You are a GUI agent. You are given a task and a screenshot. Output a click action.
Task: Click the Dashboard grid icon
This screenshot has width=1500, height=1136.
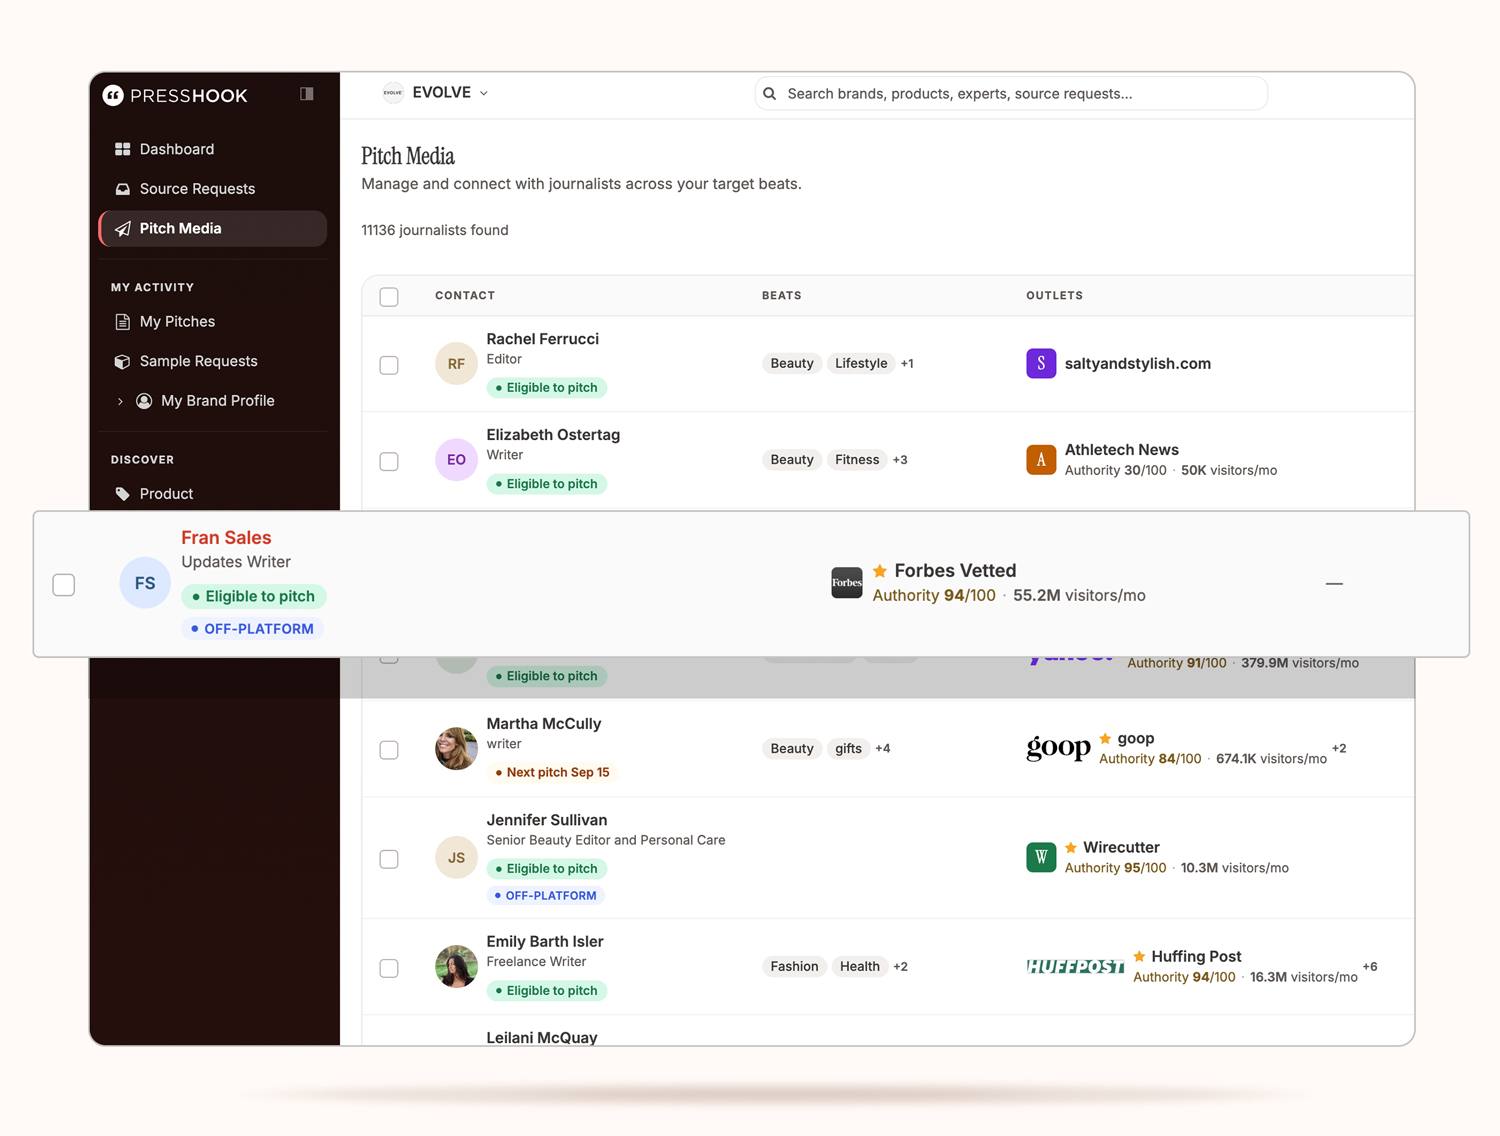(x=123, y=149)
